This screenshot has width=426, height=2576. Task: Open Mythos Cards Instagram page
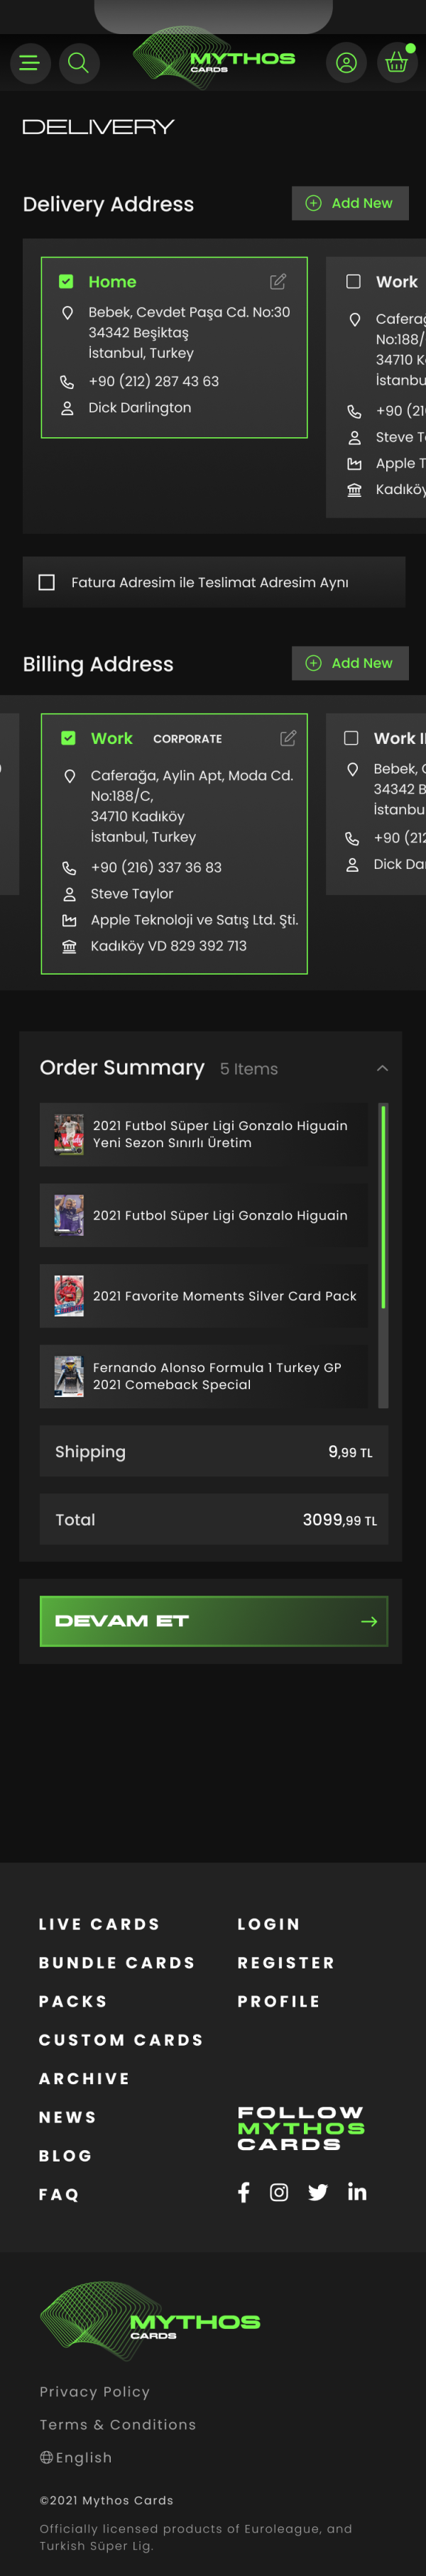point(279,2192)
